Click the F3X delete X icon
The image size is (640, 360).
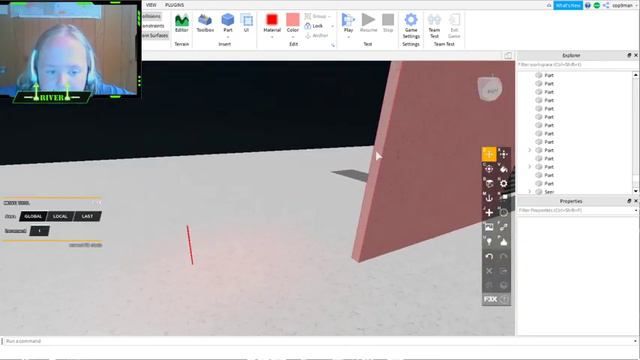[x=489, y=271]
